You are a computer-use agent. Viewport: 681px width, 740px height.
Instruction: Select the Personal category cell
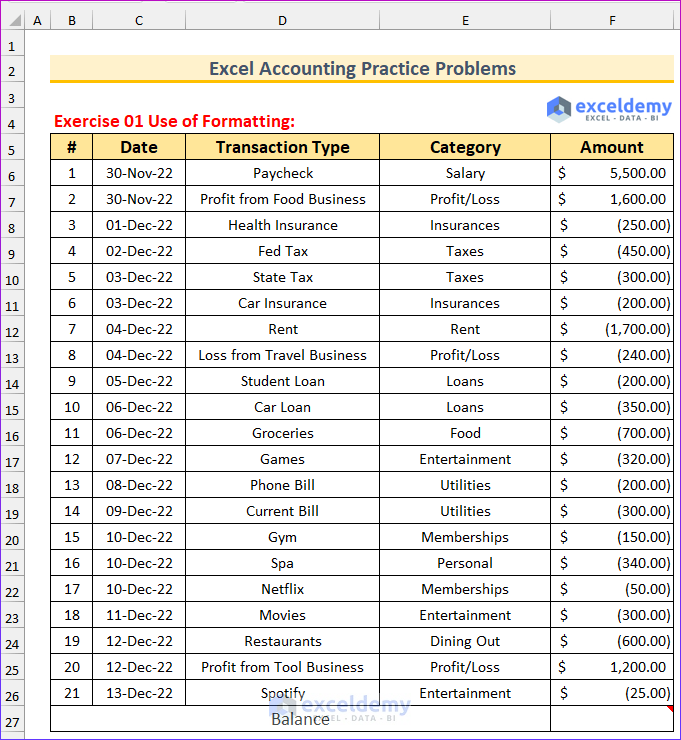tap(465, 563)
